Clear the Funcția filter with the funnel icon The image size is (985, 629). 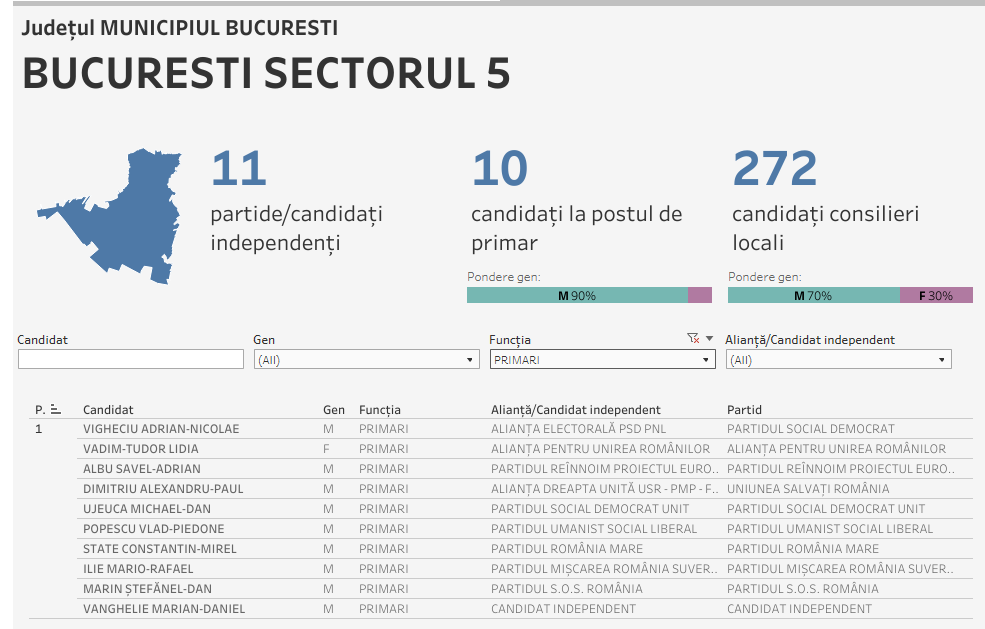click(x=693, y=339)
